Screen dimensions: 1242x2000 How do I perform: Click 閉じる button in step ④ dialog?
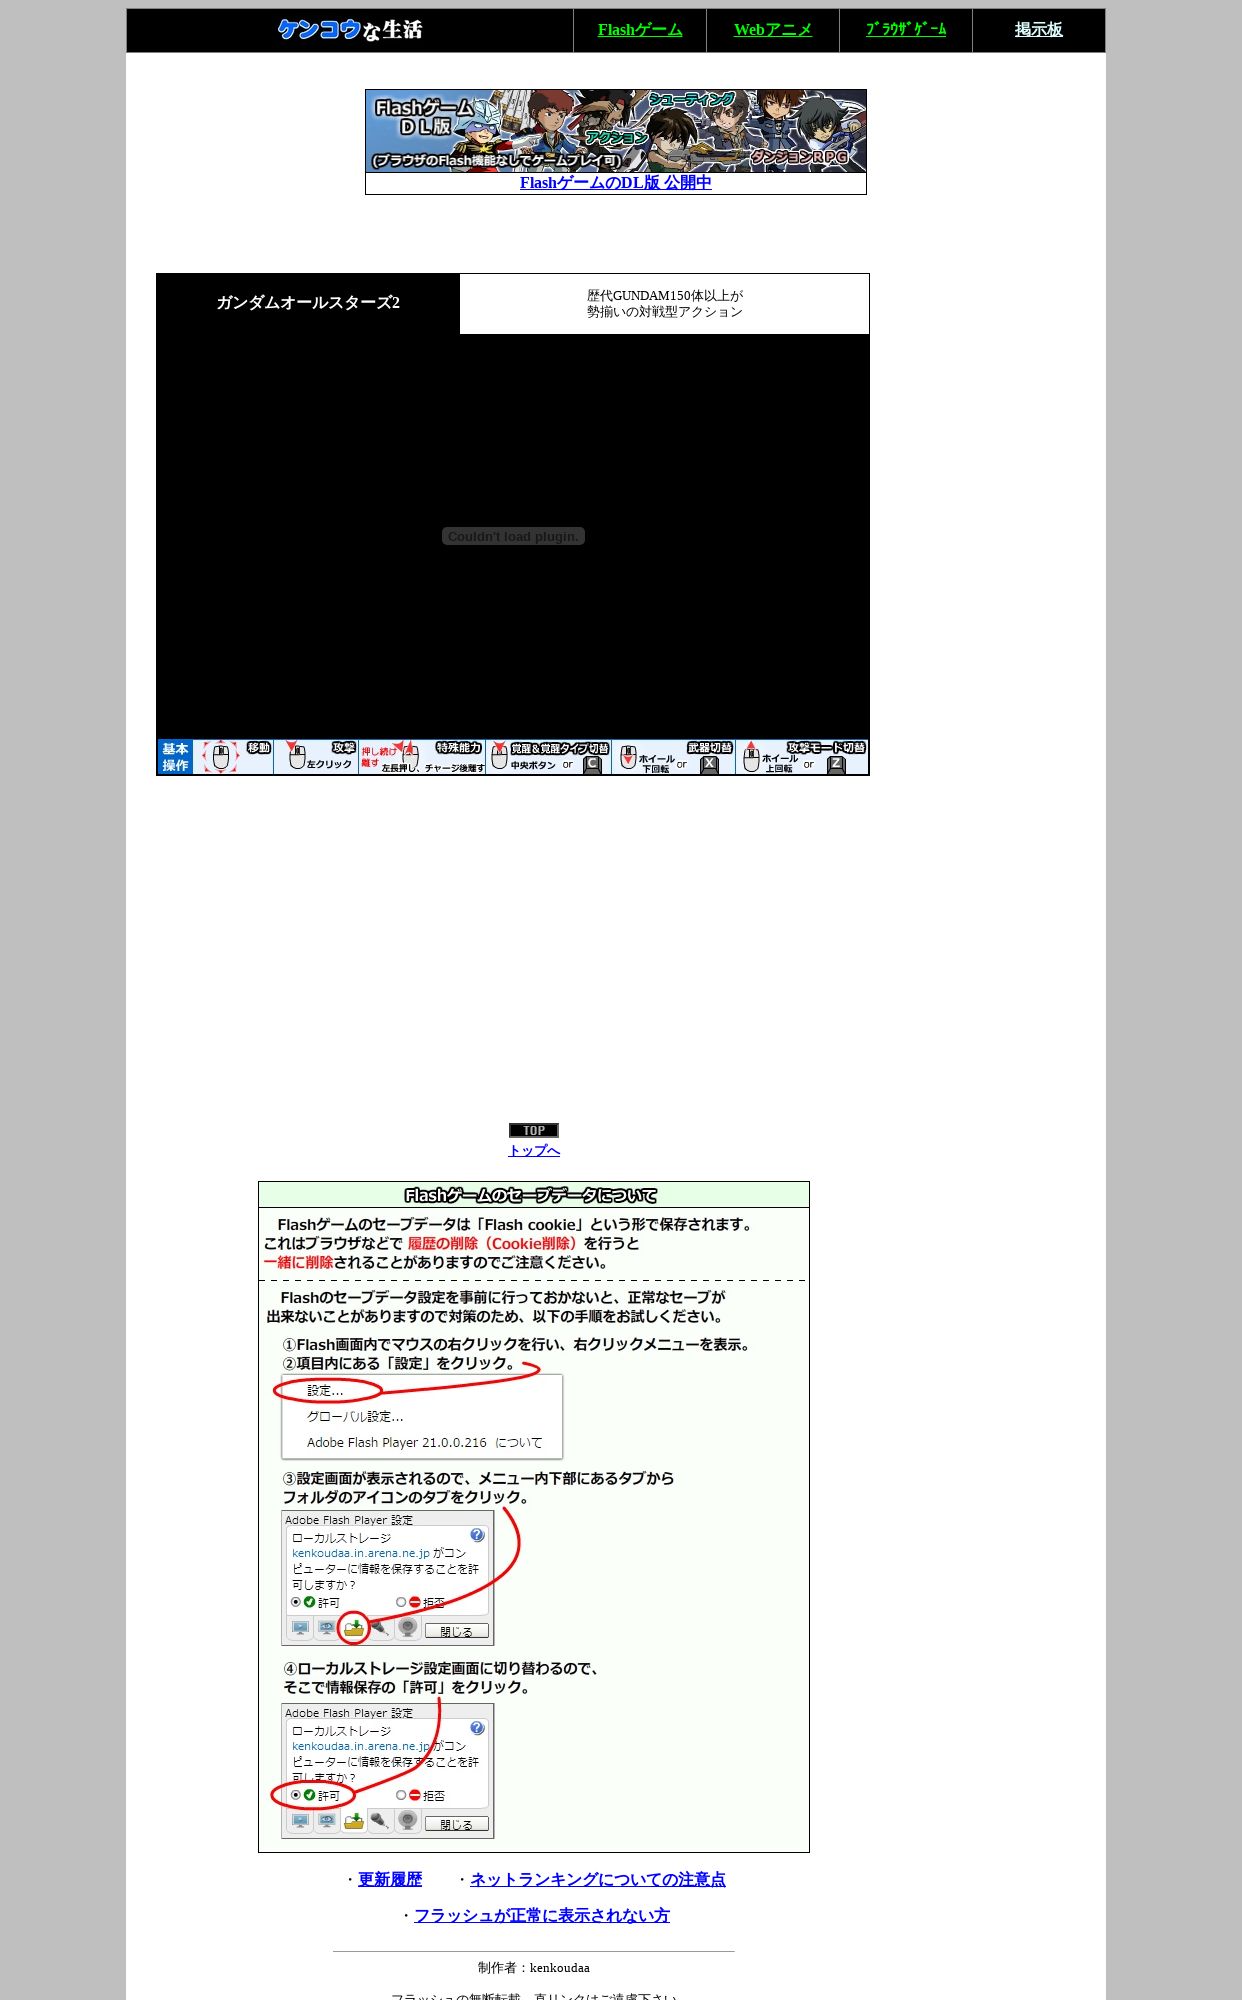pyautogui.click(x=457, y=1824)
